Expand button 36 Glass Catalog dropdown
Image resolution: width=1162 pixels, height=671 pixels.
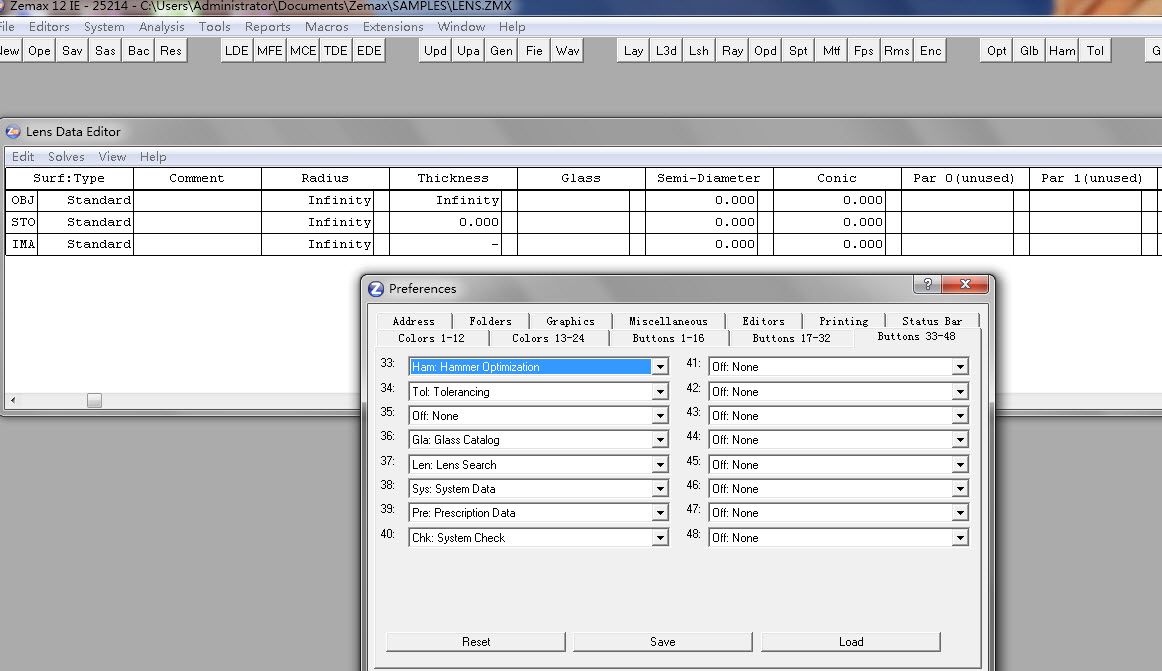point(660,440)
